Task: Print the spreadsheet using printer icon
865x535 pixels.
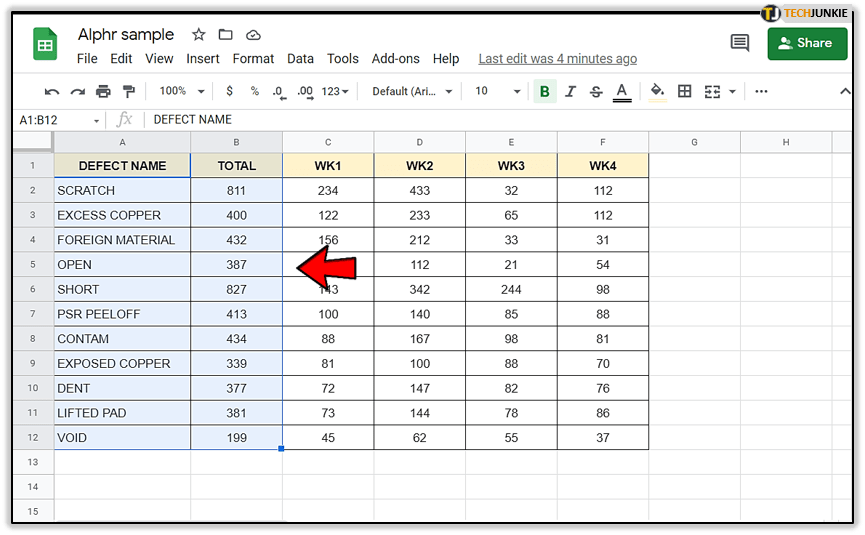Action: tap(103, 91)
